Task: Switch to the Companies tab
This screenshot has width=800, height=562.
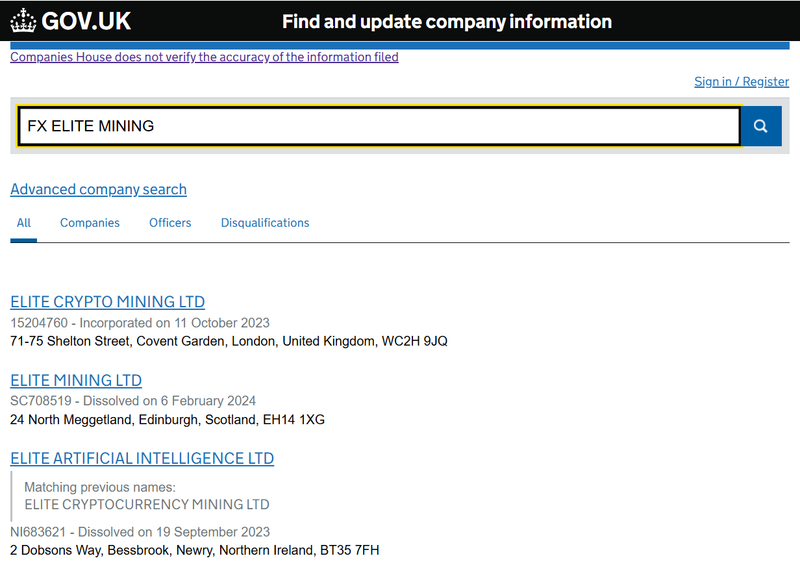Action: coord(90,223)
